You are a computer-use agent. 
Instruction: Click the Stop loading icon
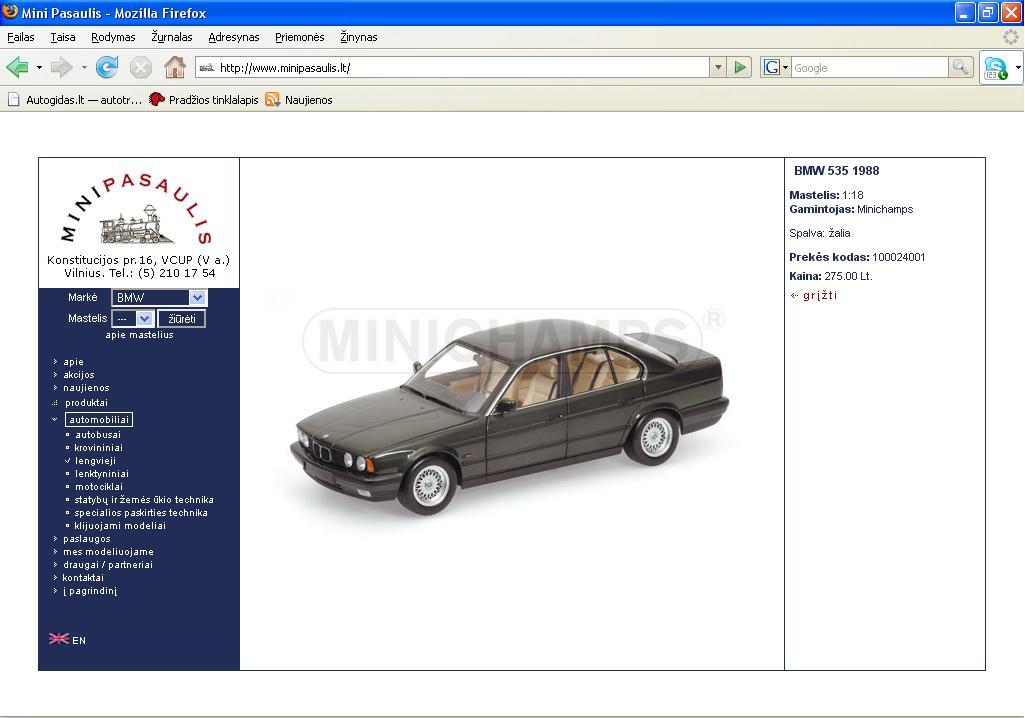point(141,67)
